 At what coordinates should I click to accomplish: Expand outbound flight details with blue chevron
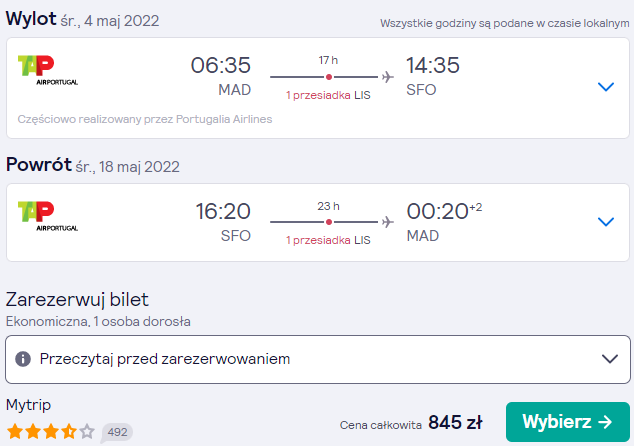[x=606, y=87]
